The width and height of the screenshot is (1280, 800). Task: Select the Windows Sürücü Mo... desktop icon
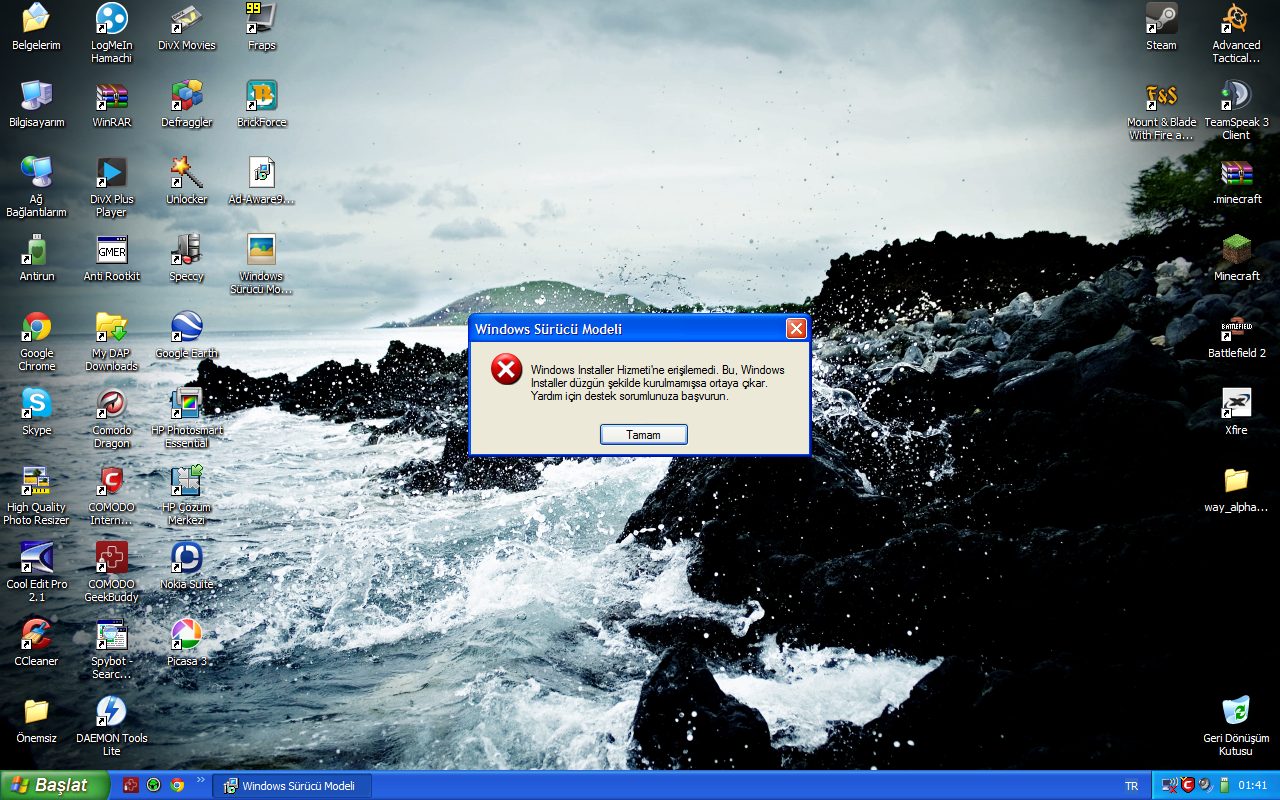coord(262,264)
